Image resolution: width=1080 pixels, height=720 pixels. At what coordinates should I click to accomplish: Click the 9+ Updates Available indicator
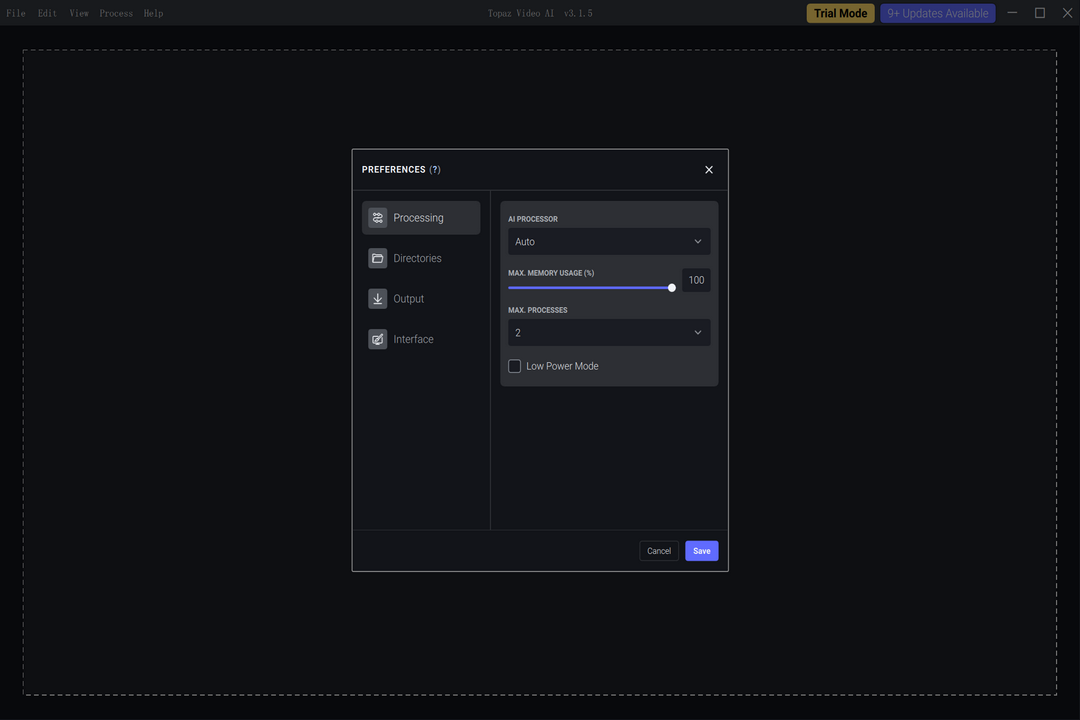937,13
